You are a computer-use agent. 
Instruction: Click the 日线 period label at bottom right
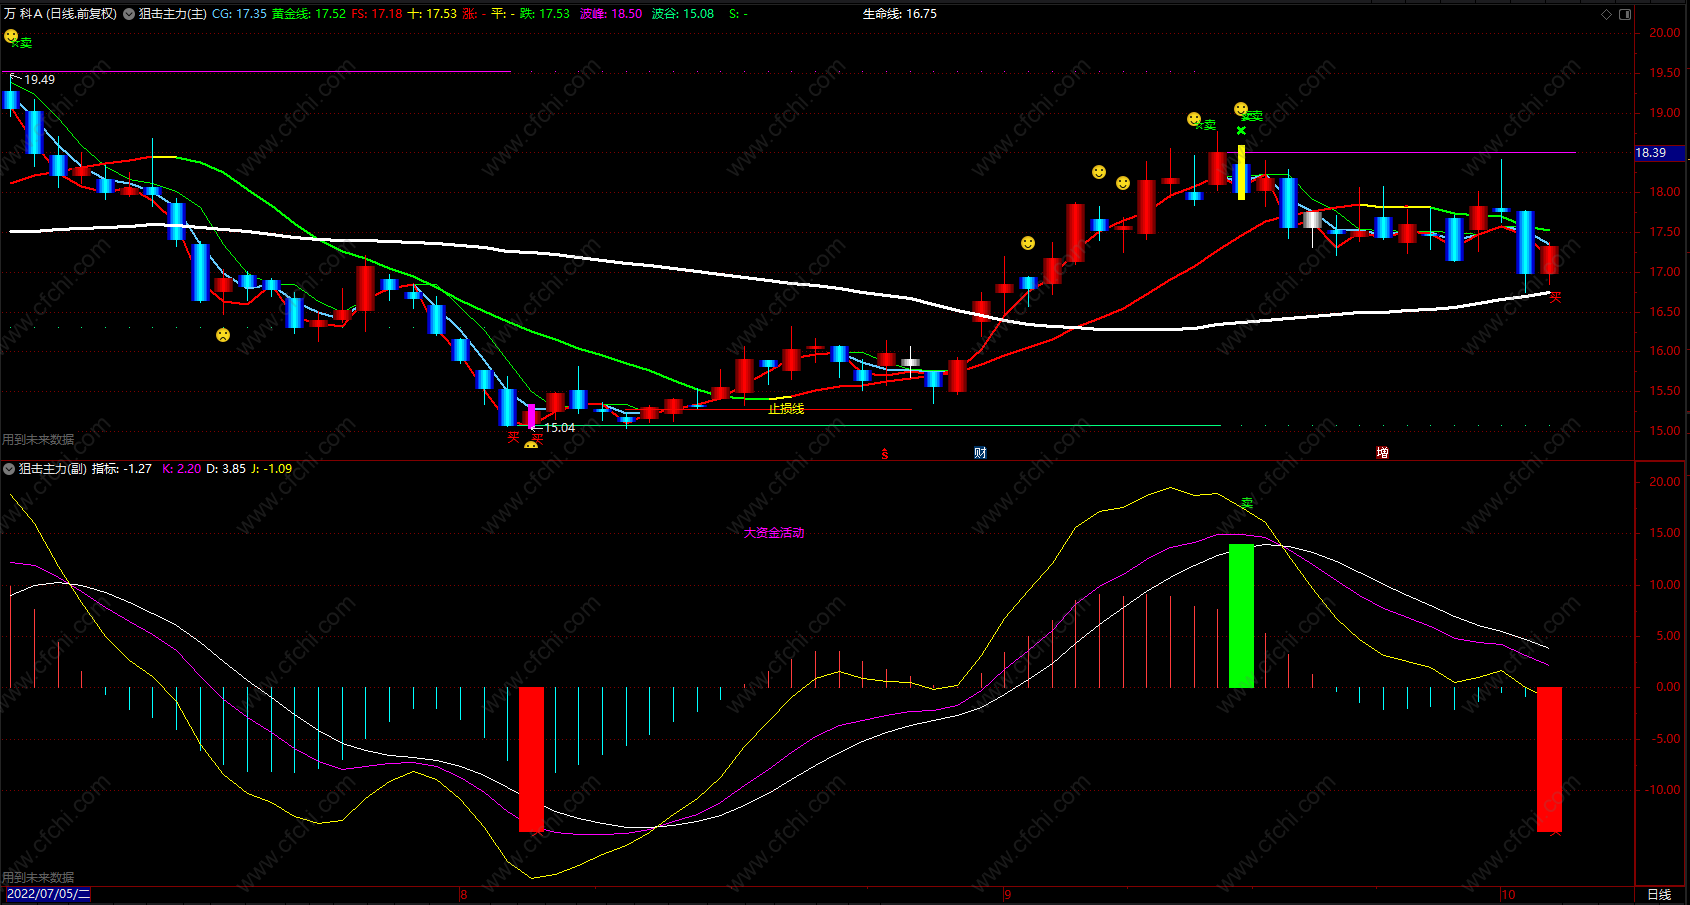pos(1659,894)
